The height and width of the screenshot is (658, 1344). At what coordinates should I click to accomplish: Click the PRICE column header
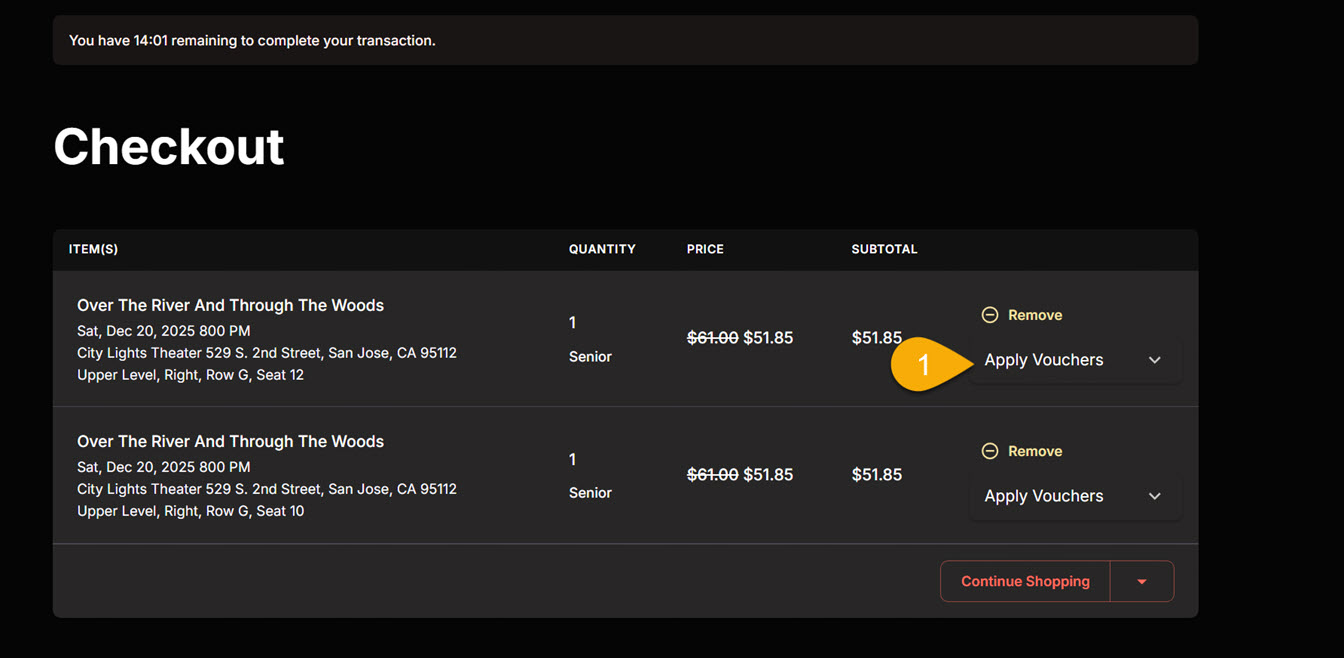click(x=705, y=249)
